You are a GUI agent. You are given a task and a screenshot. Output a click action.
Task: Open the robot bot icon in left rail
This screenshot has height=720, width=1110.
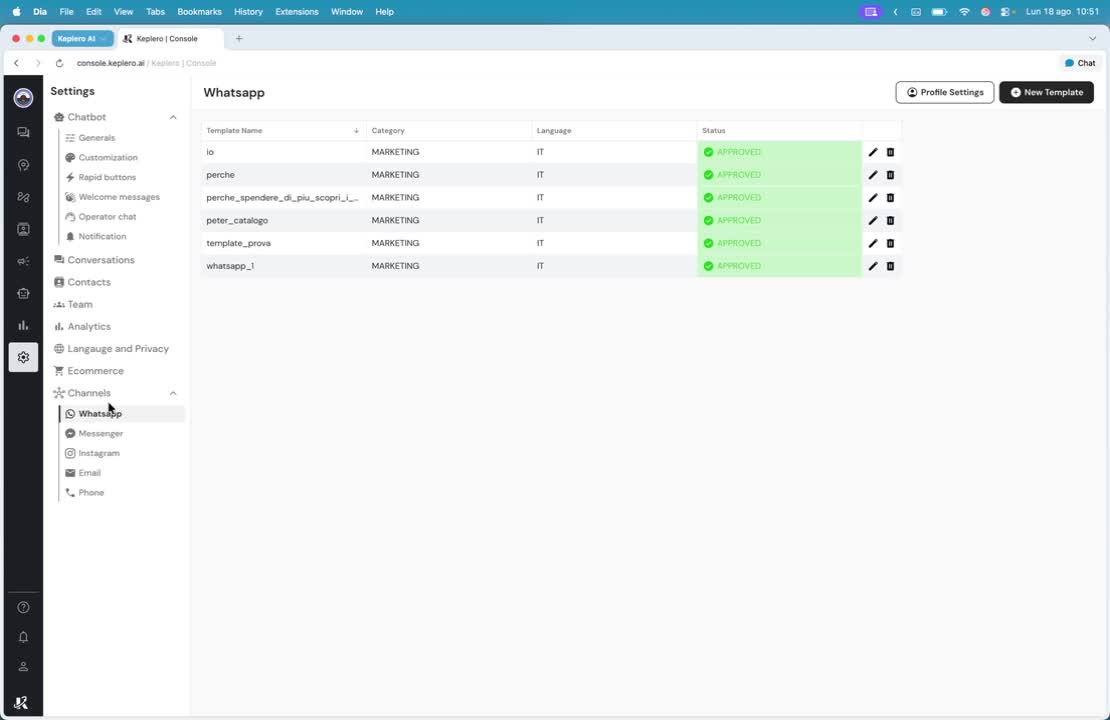[x=23, y=293]
